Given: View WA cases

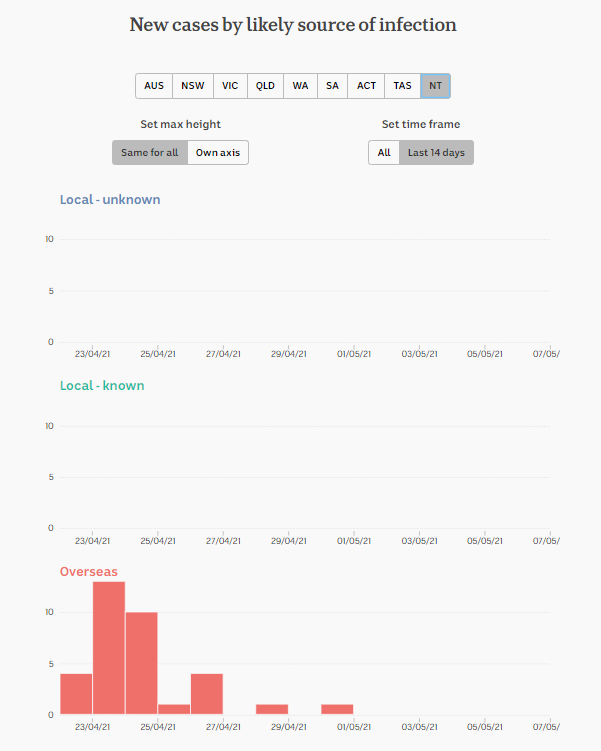Looking at the screenshot, I should [300, 86].
